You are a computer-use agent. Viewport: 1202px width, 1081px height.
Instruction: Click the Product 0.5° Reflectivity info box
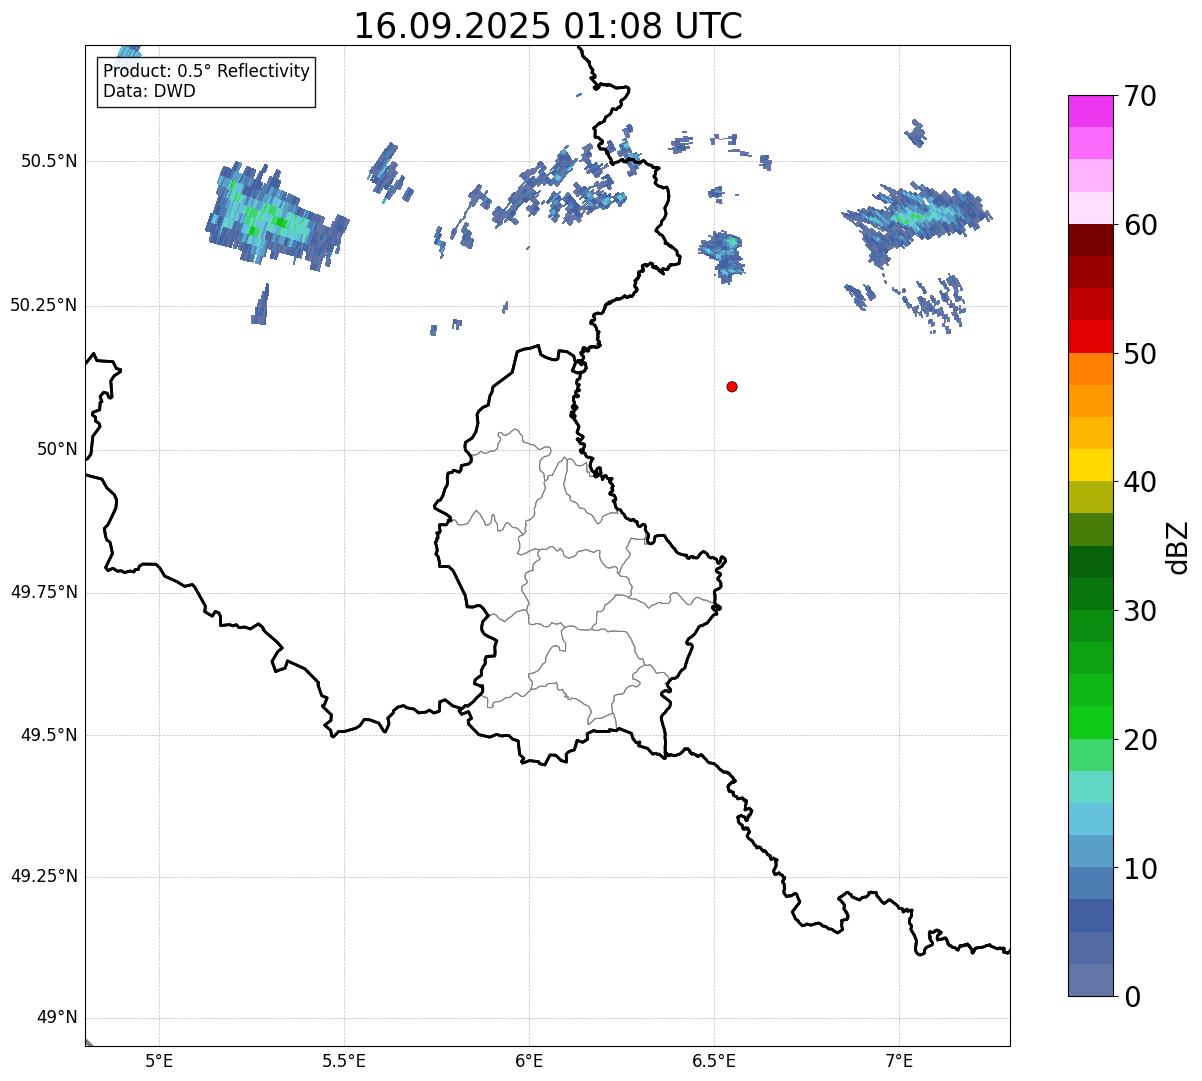pyautogui.click(x=206, y=82)
